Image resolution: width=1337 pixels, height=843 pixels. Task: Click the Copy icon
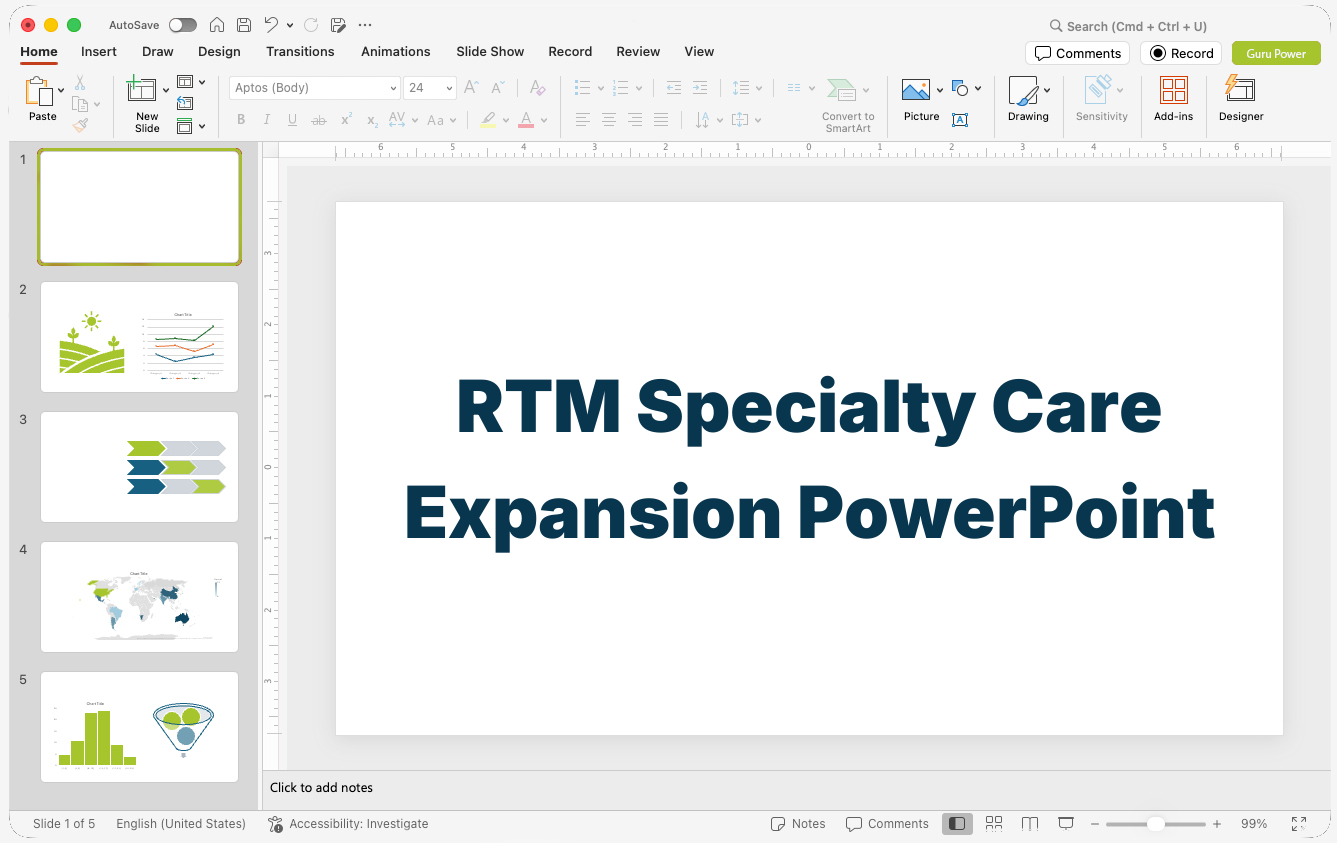tap(80, 104)
